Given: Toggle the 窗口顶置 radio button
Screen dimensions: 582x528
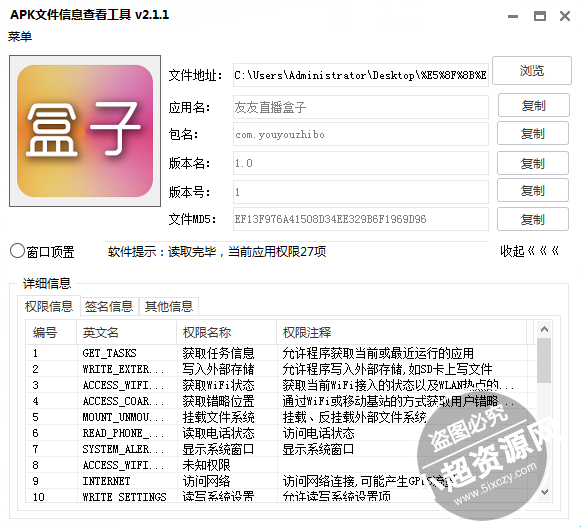Looking at the screenshot, I should [x=17, y=251].
